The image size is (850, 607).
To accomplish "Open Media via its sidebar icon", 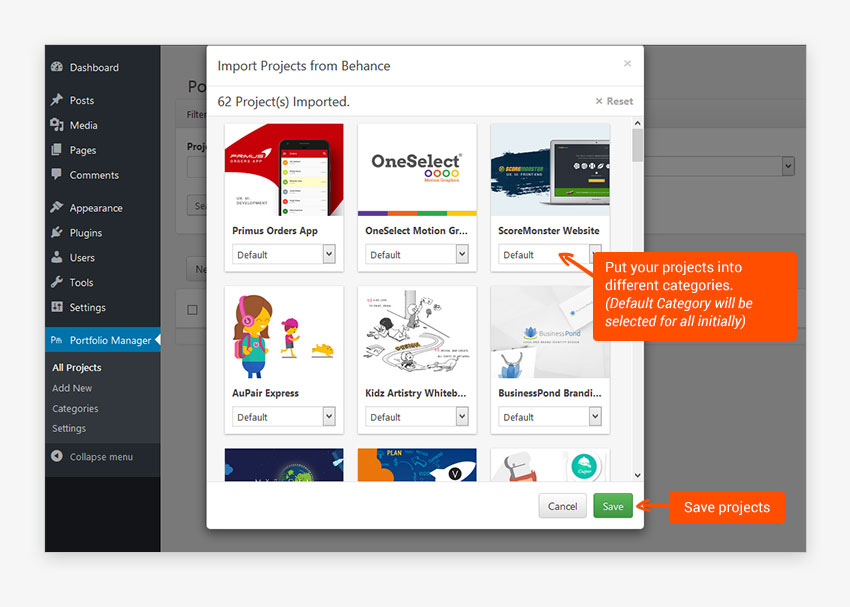I will [57, 126].
